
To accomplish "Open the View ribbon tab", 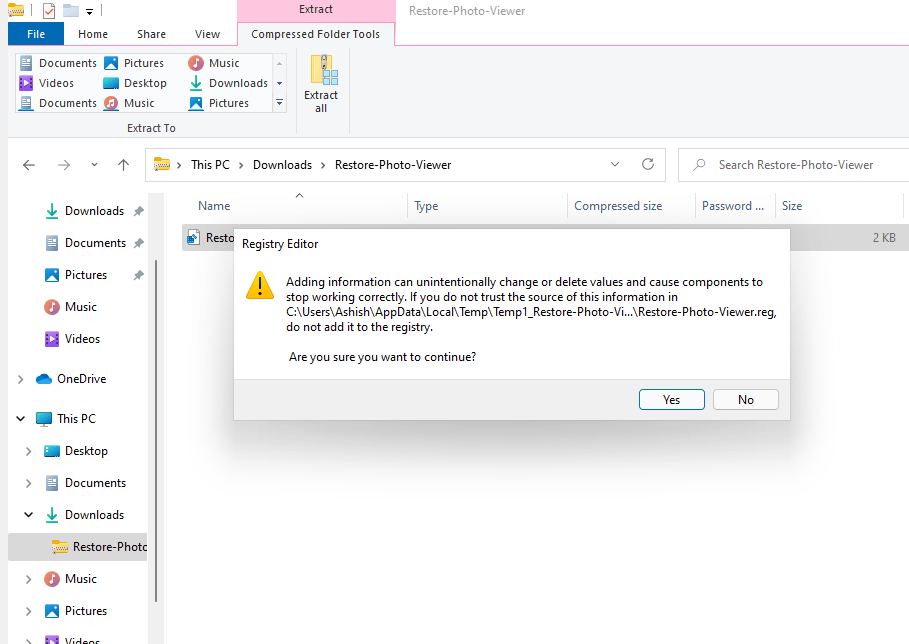I will pos(207,34).
